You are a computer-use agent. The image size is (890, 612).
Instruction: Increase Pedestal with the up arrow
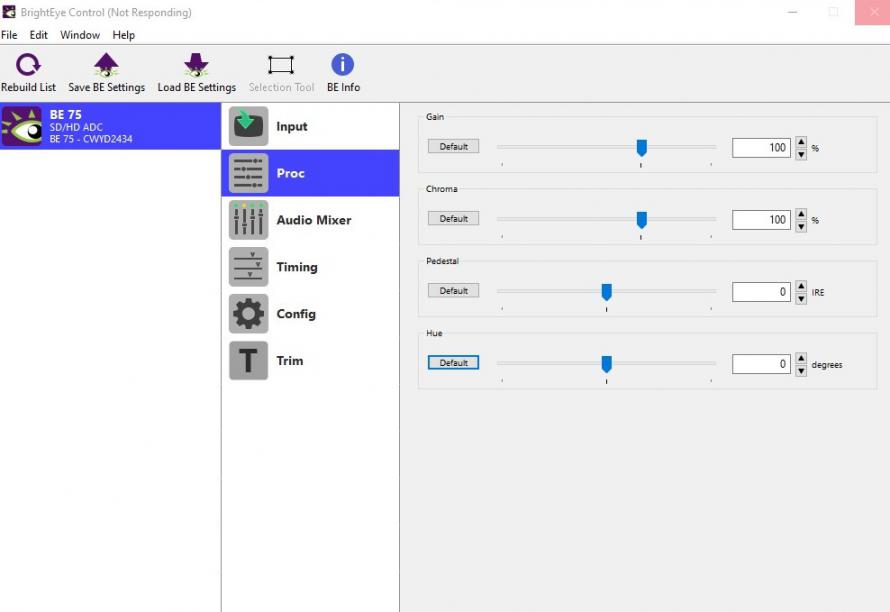[801, 287]
